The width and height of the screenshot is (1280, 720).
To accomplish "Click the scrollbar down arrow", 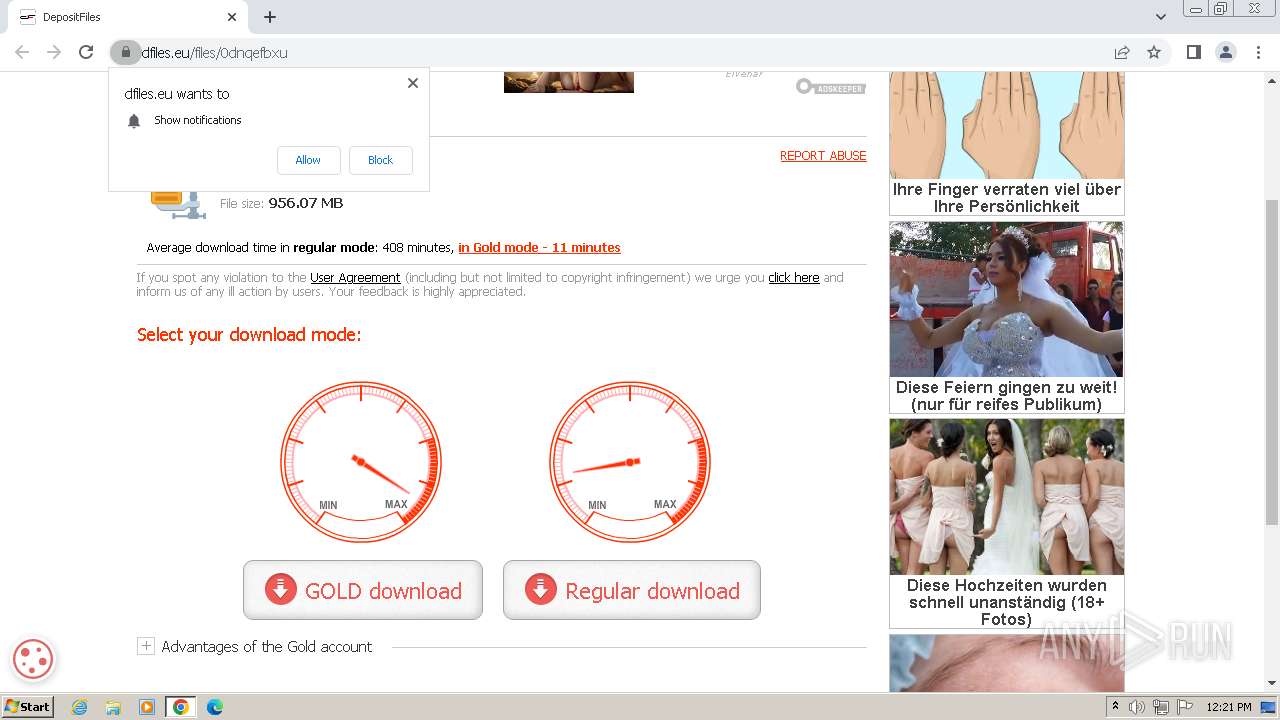I will (x=1271, y=683).
